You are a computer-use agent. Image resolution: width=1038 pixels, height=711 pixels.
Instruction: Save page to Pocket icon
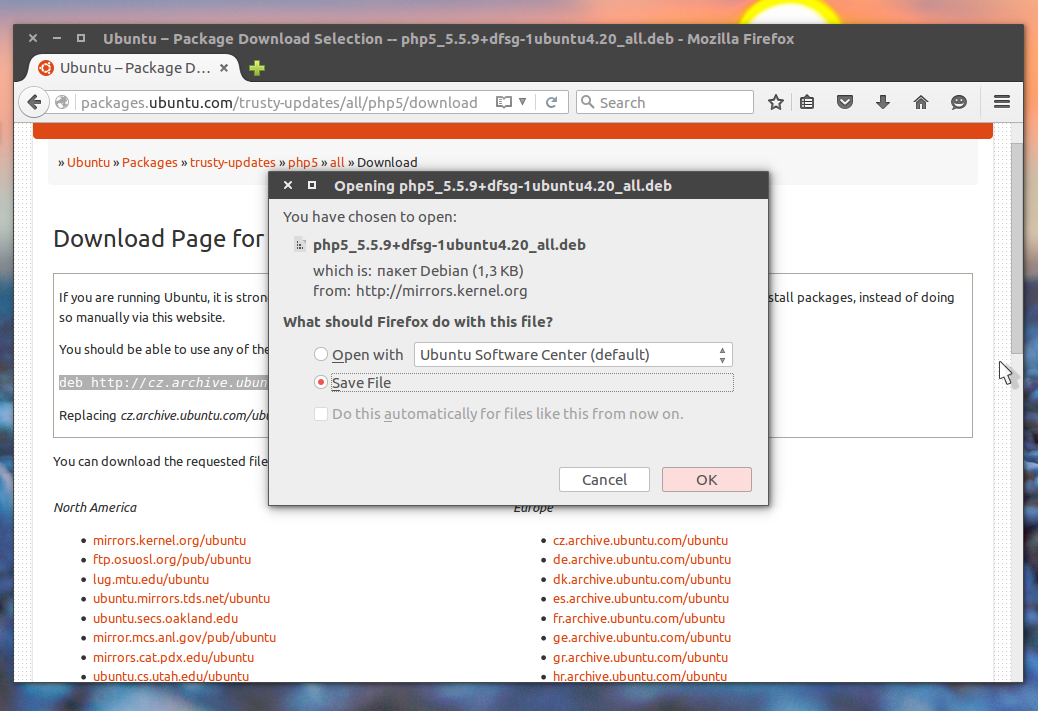pyautogui.click(x=845, y=102)
